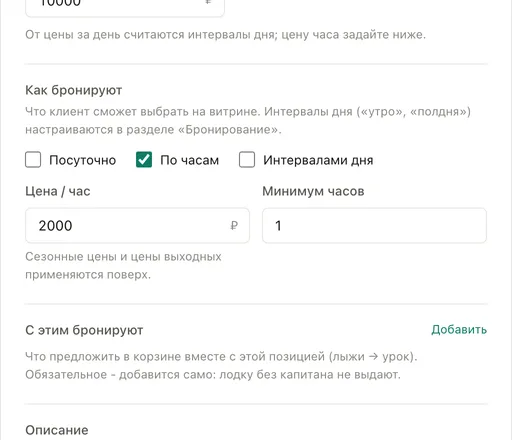This screenshot has height=440, width=512.
Task: Click the Описание section title
Action: (x=57, y=430)
